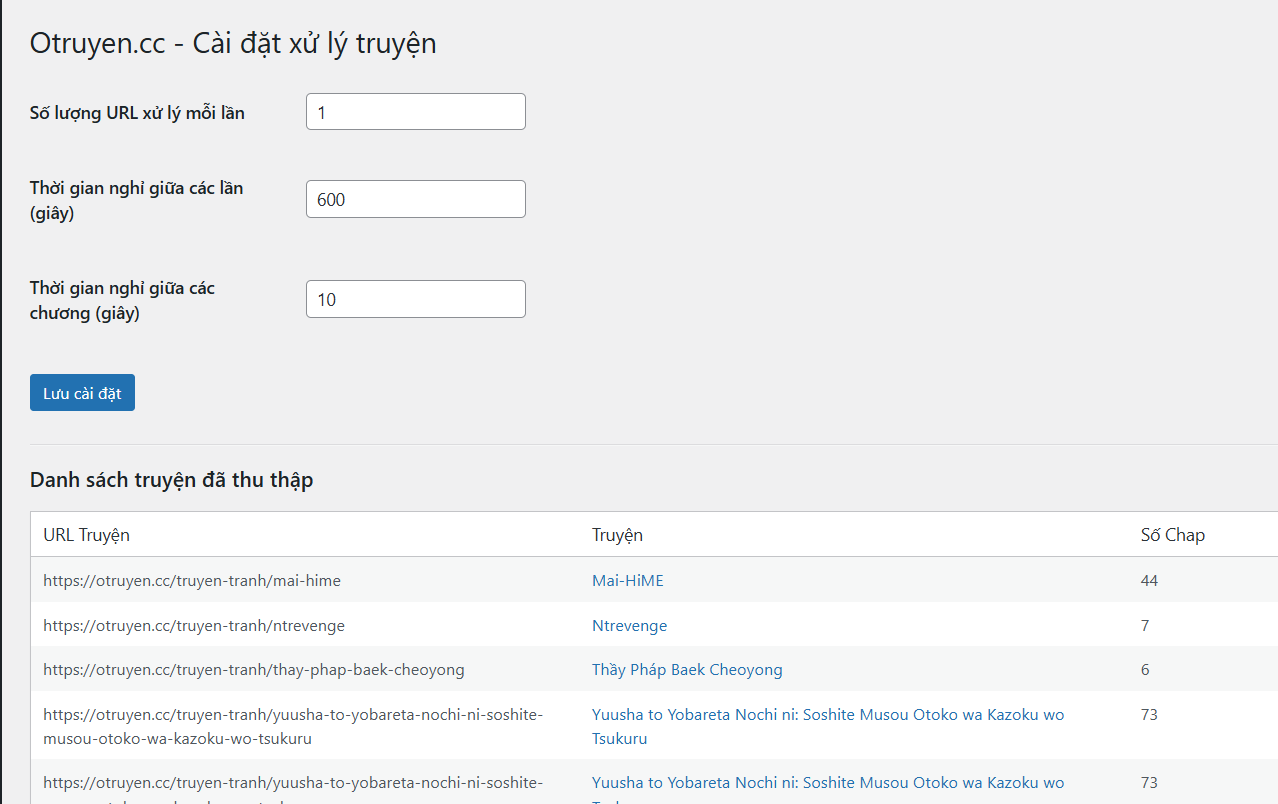Click the 'Số Chap' column header
The image size is (1278, 804).
pos(1173,535)
